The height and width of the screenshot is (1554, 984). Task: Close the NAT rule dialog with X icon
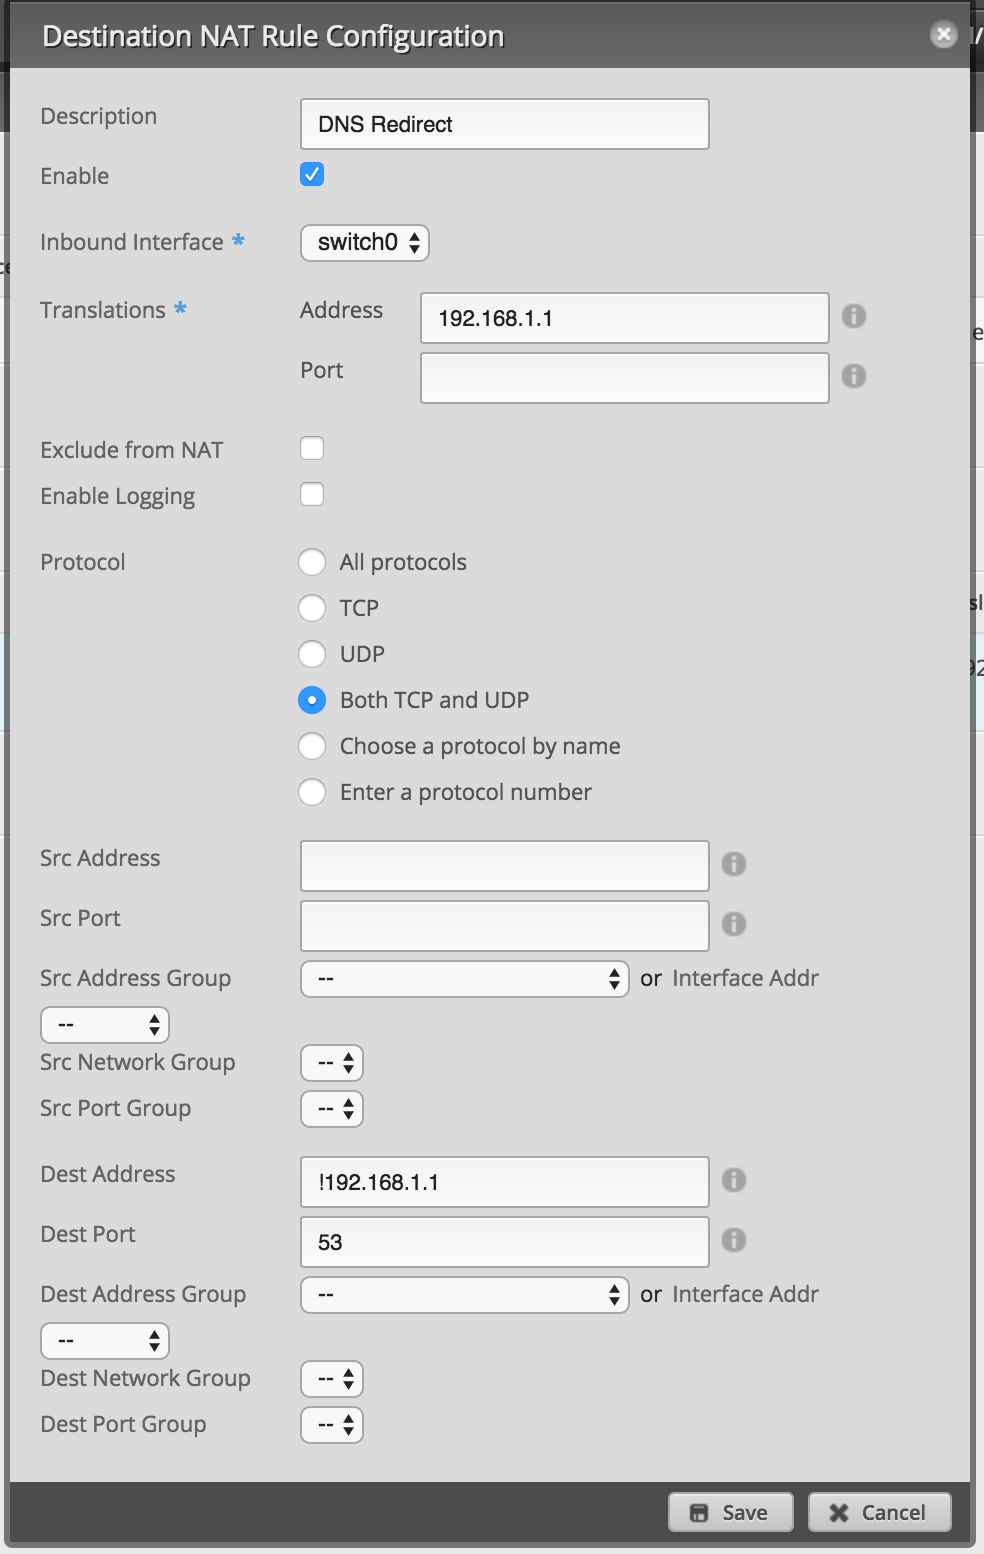943,35
